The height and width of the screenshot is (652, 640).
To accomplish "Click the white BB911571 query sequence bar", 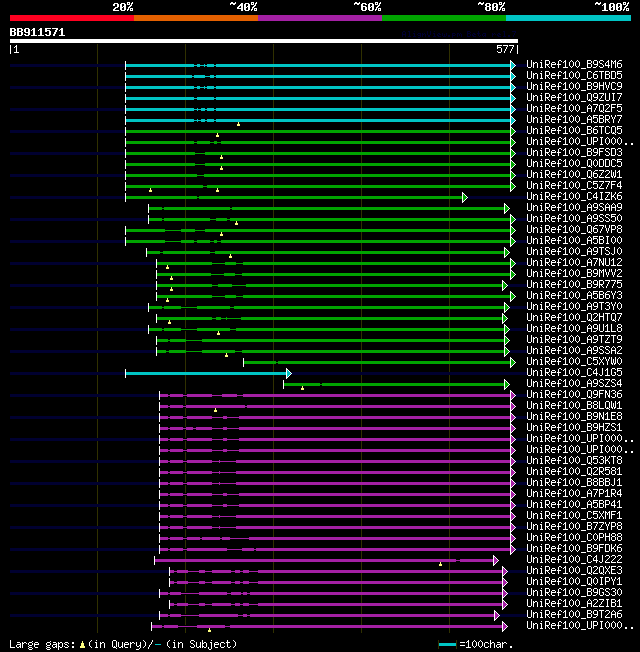I will click(x=264, y=41).
